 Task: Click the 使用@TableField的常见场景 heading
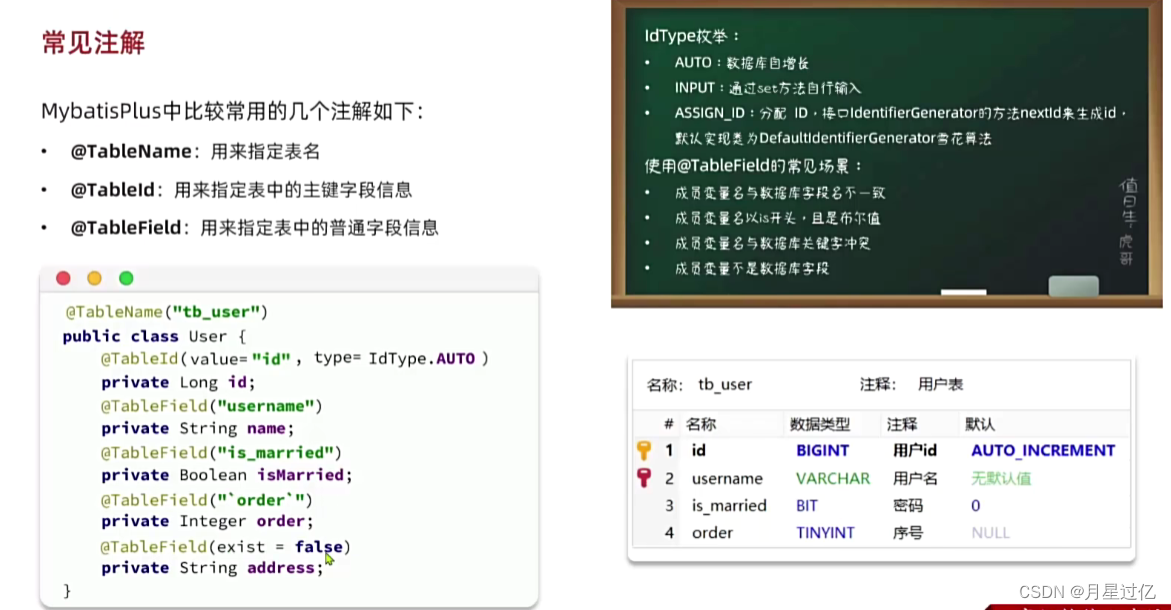pos(754,166)
